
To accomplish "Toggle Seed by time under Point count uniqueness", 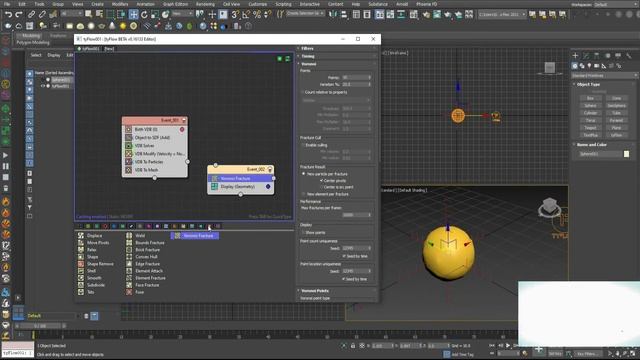I will (x=344, y=256).
